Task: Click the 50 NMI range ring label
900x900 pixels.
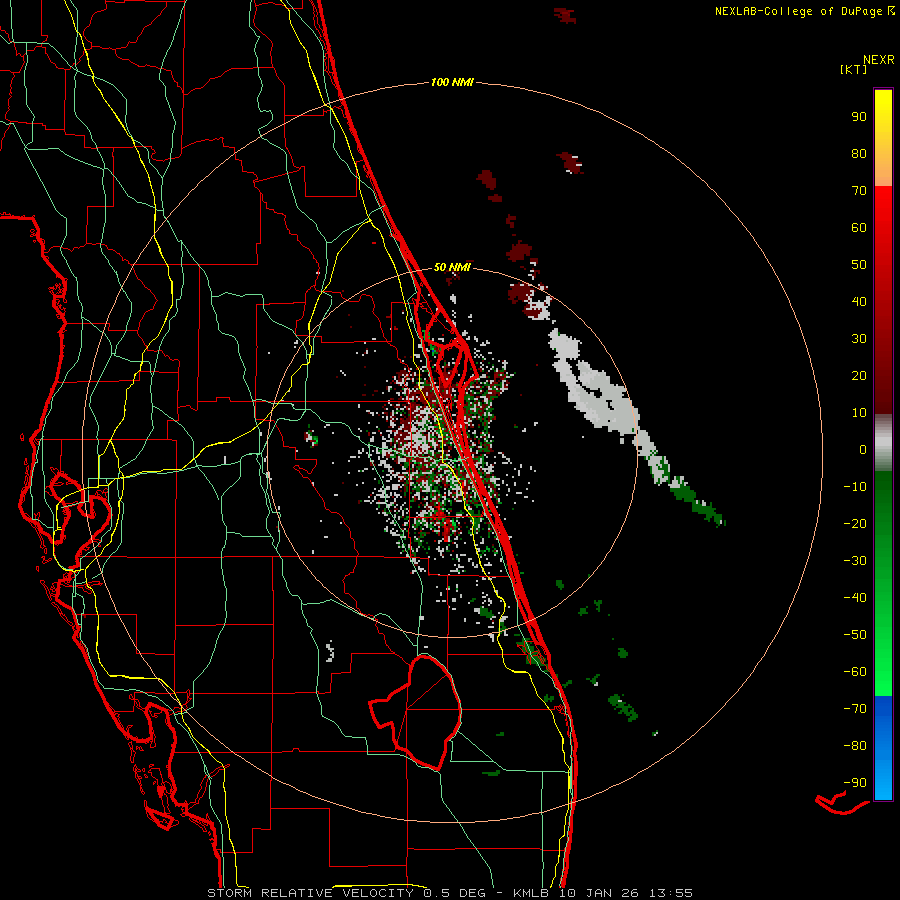Action: coord(452,267)
